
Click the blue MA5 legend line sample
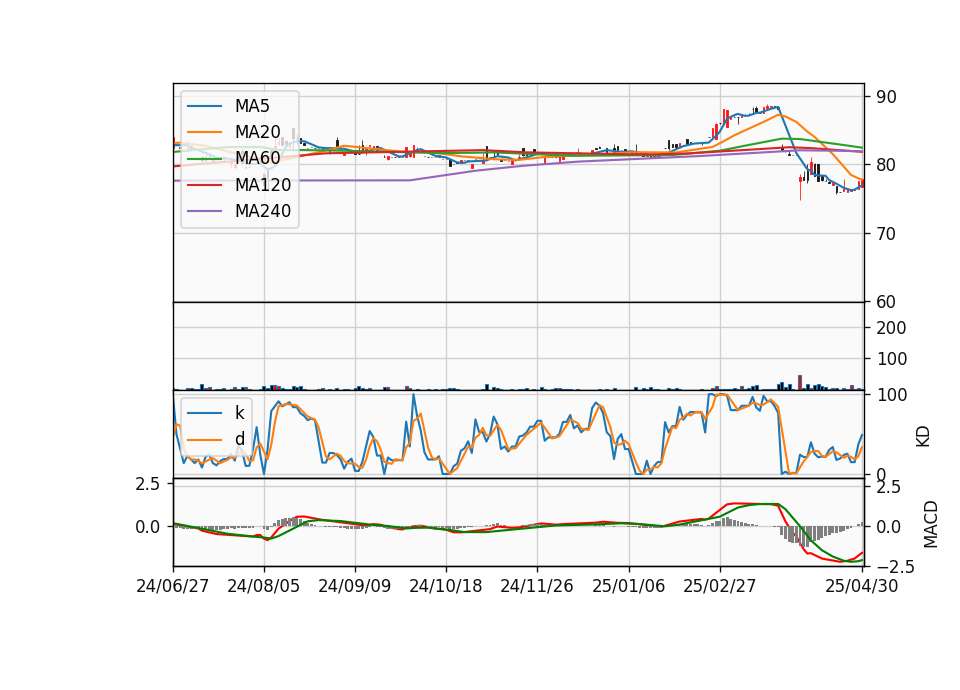click(x=204, y=106)
